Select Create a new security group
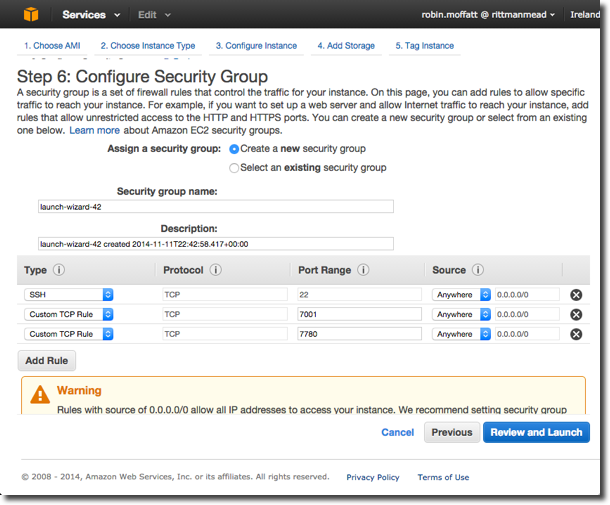610x505 pixels. click(x=234, y=149)
